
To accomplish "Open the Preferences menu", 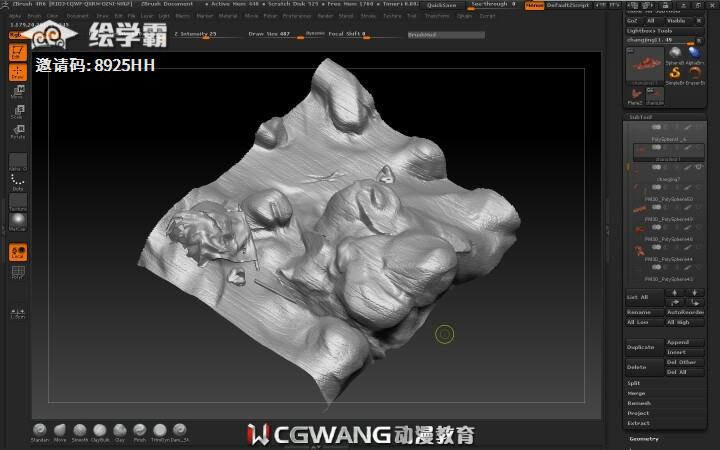I will [x=297, y=16].
